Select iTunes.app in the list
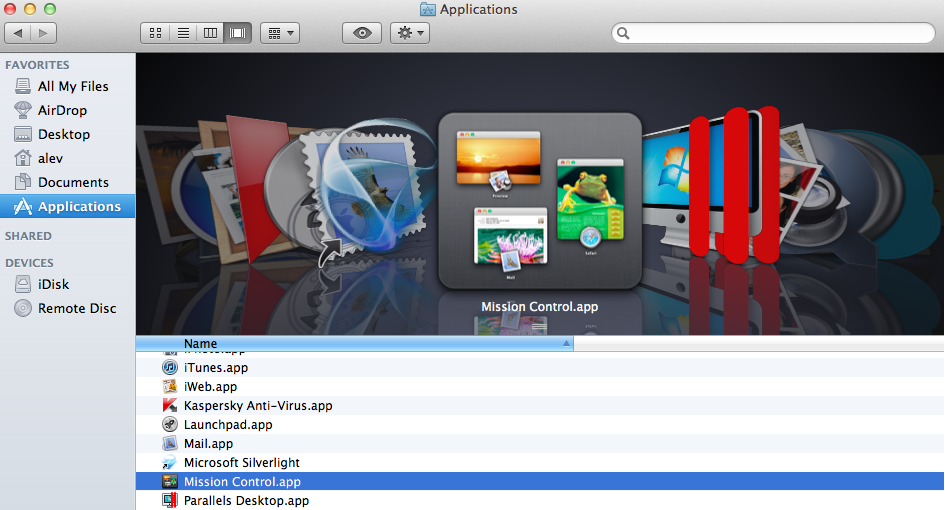The height and width of the screenshot is (510, 945). (539, 368)
